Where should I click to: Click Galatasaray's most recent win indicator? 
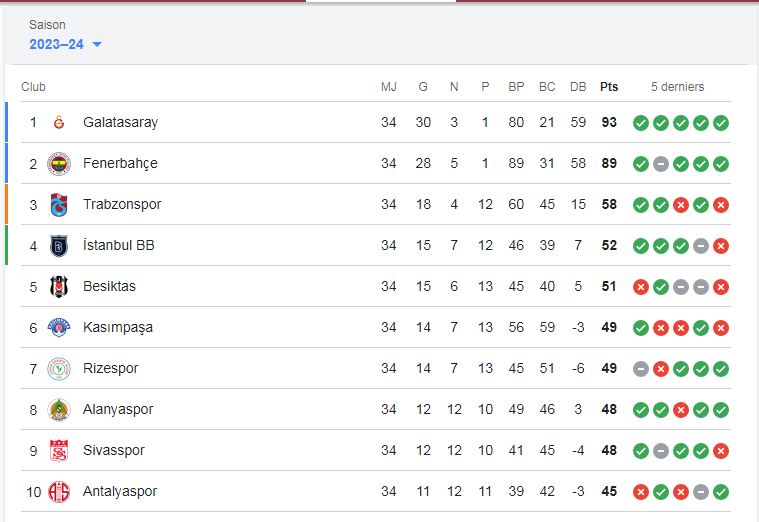[721, 123]
